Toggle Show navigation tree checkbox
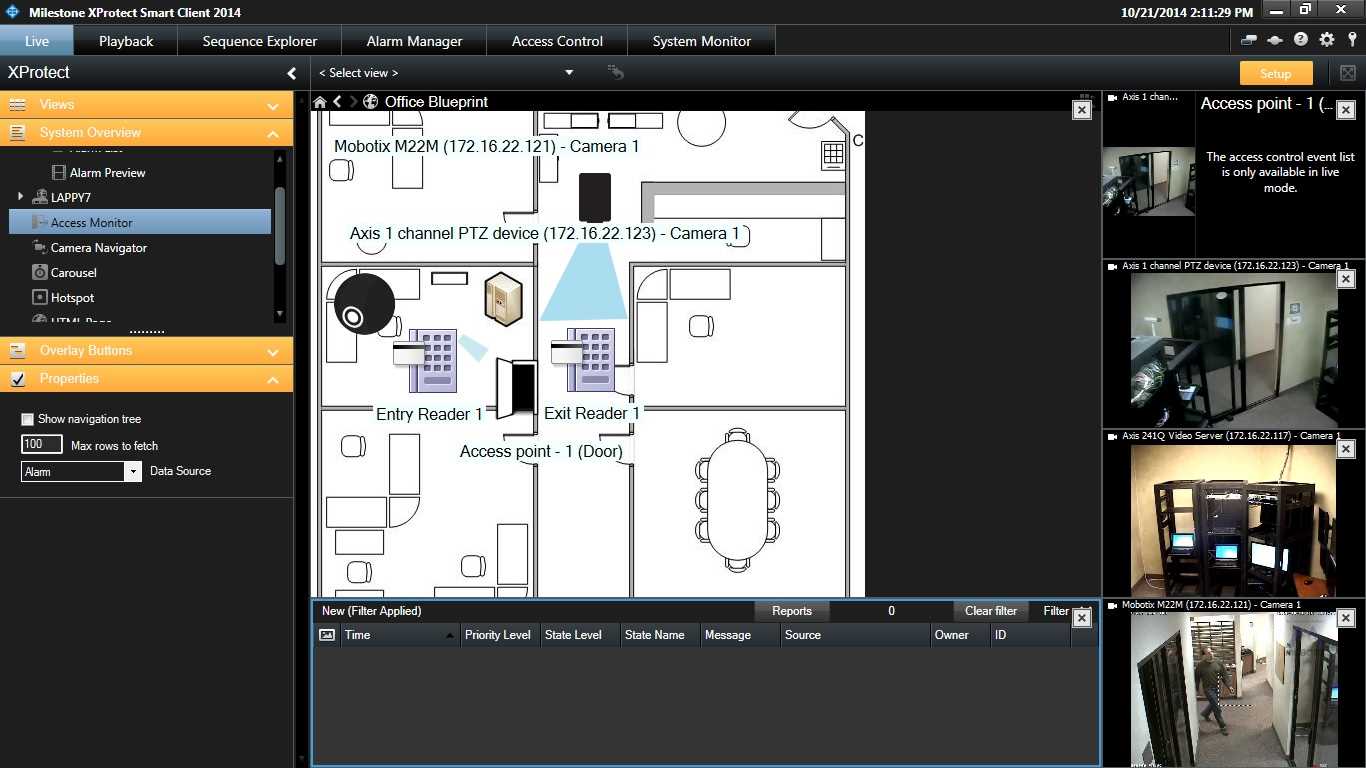 tap(28, 419)
